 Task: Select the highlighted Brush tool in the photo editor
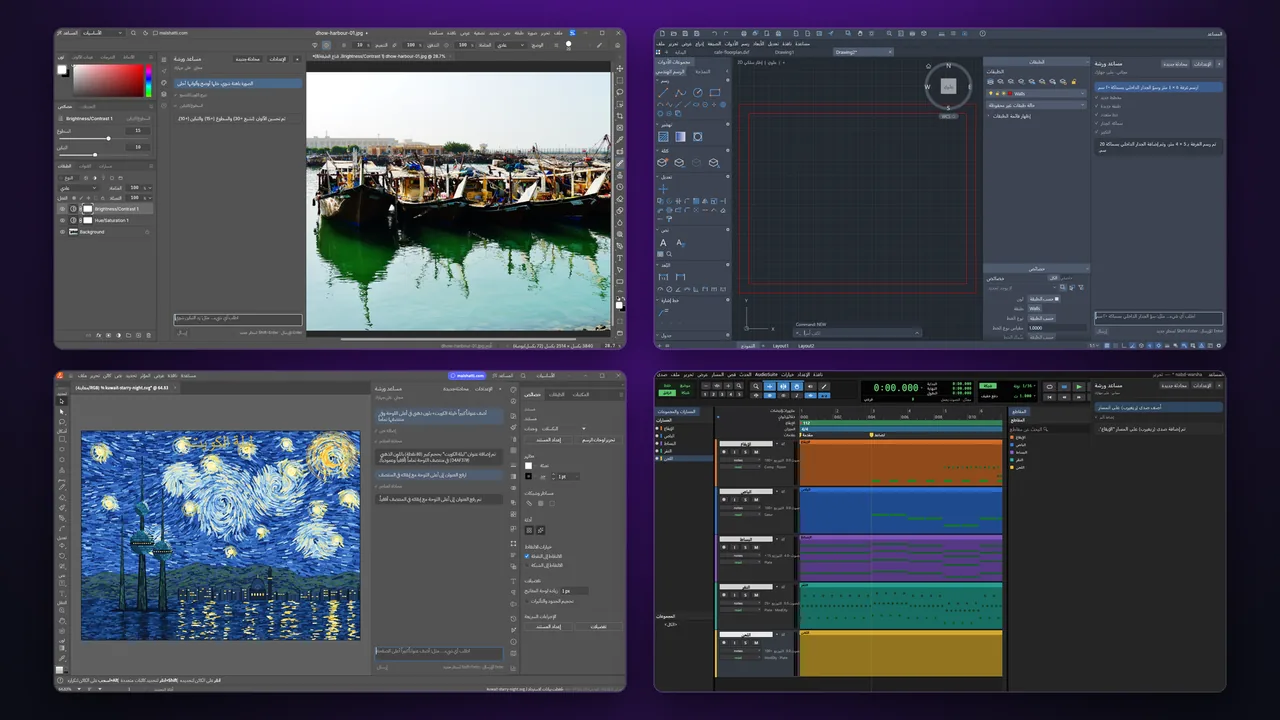(x=620, y=163)
